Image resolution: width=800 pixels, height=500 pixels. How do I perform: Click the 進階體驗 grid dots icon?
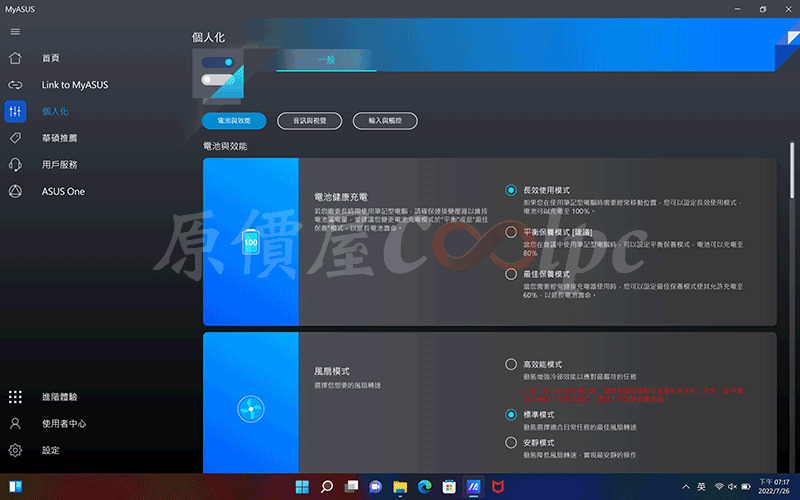[15, 396]
